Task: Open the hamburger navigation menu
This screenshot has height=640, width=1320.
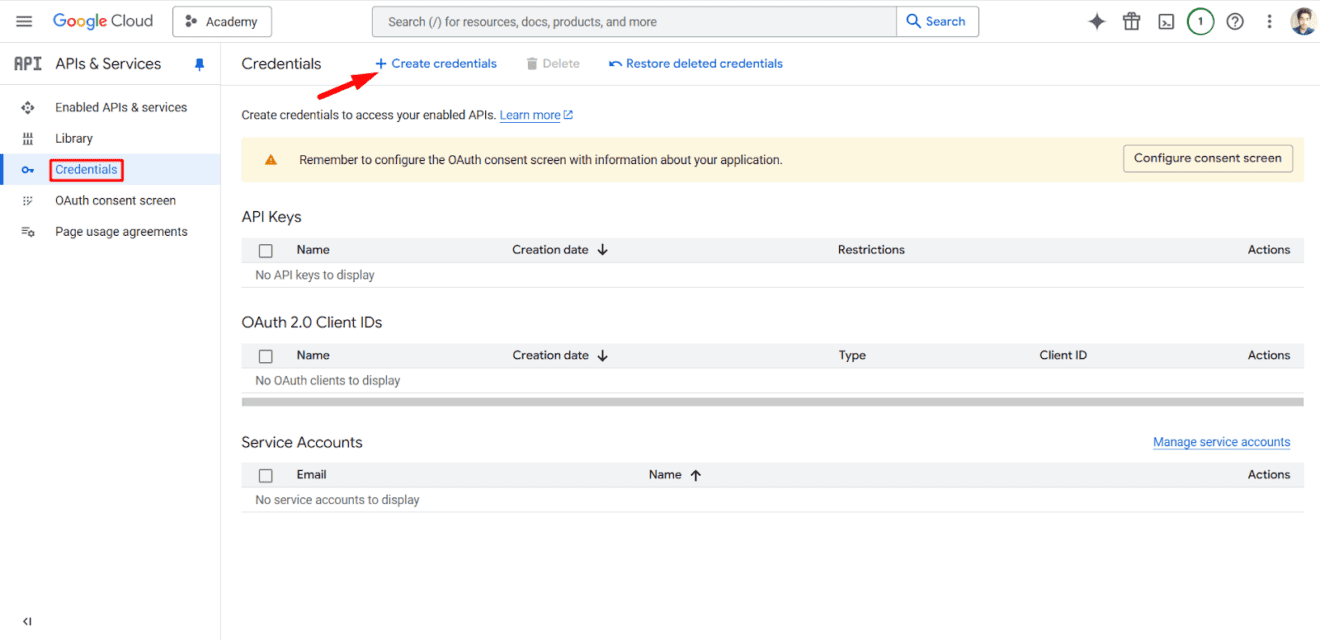Action: [24, 21]
